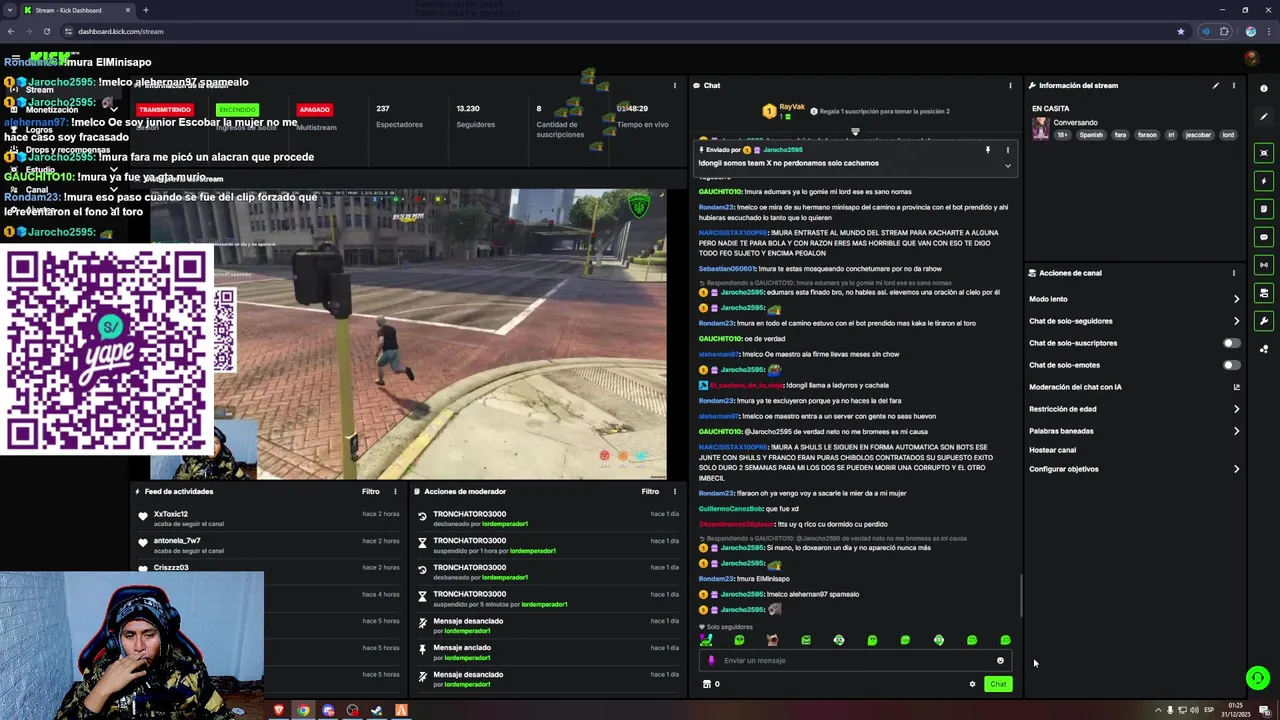Open Feed de actividades three-dot menu

point(395,491)
